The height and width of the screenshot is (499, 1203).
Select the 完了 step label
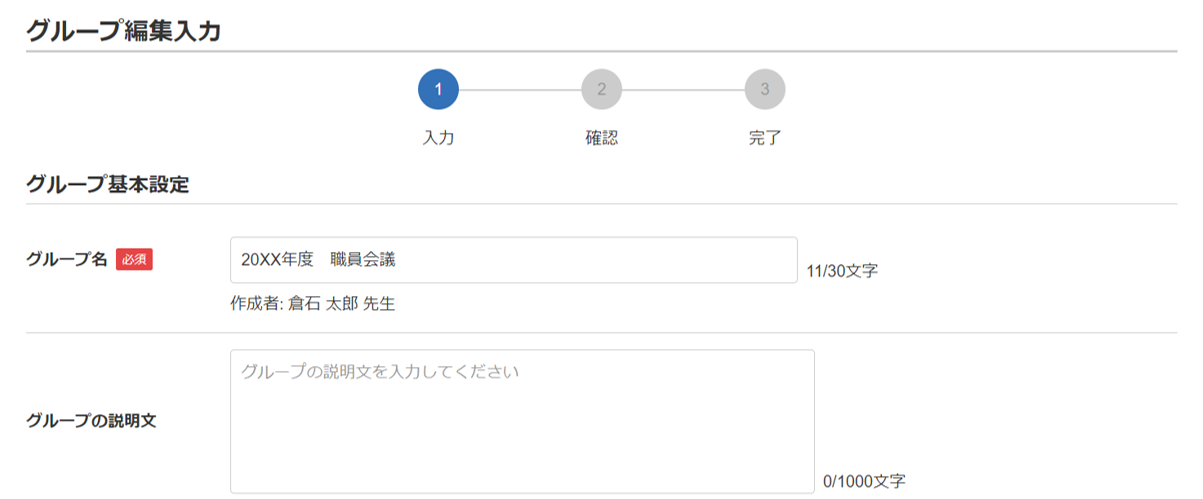[764, 138]
